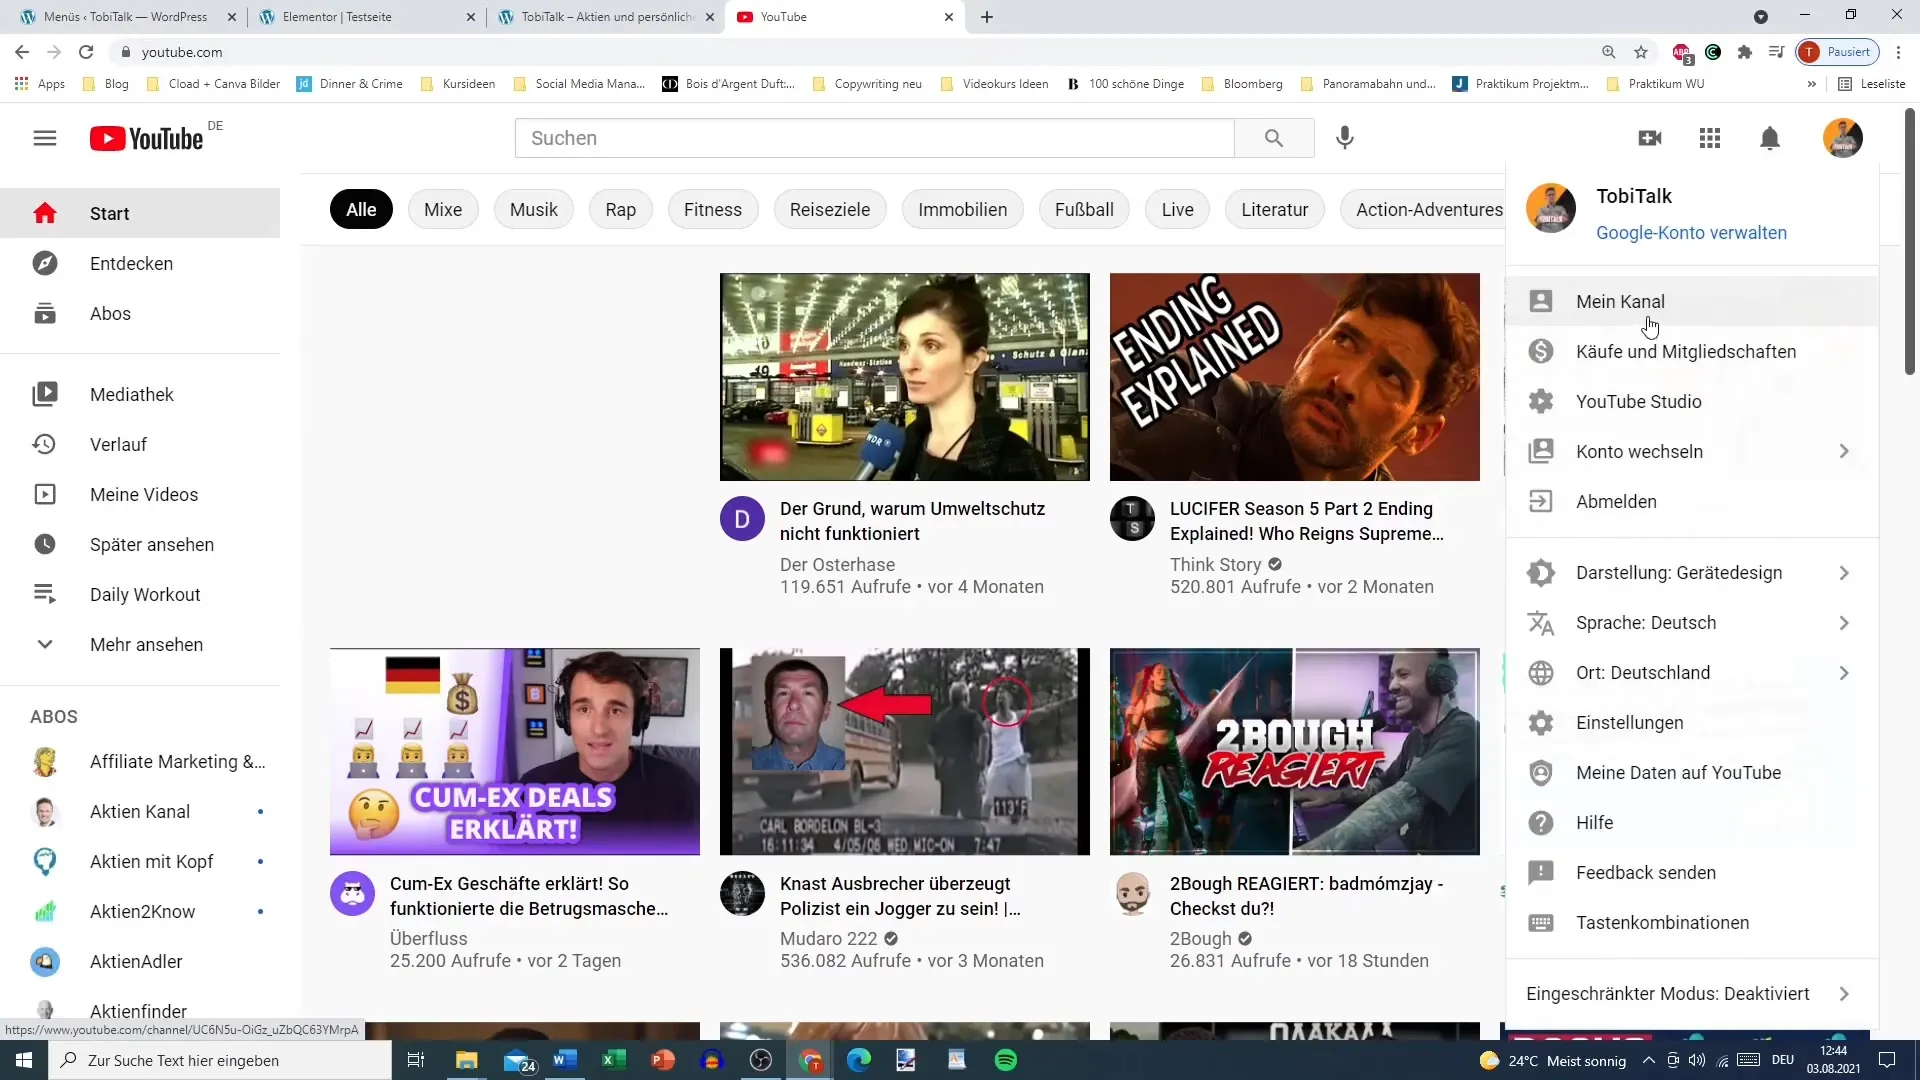Open Lucifer Ending Explained thumbnail
The height and width of the screenshot is (1080, 1920).
click(x=1295, y=377)
